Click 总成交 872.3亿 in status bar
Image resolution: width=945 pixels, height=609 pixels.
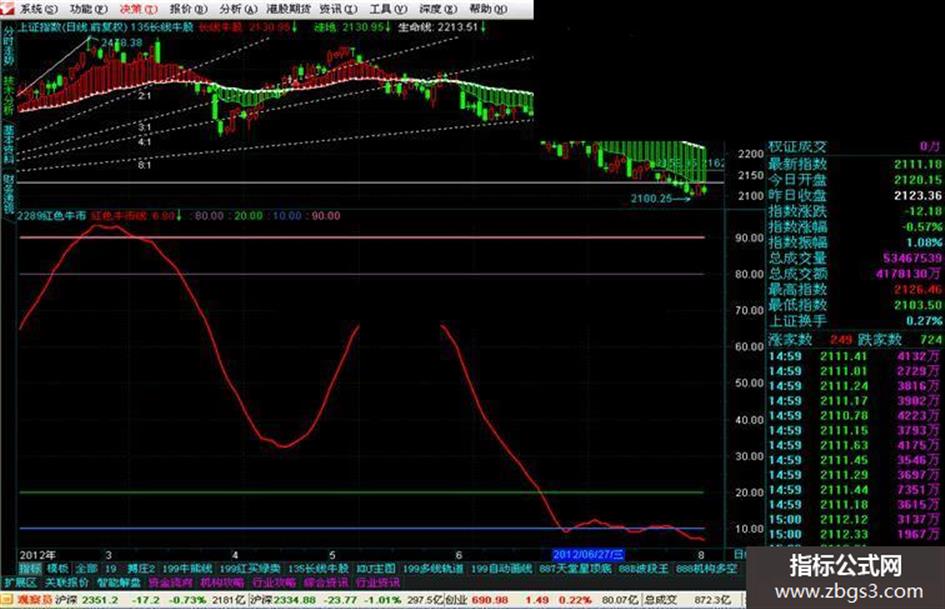[687, 600]
